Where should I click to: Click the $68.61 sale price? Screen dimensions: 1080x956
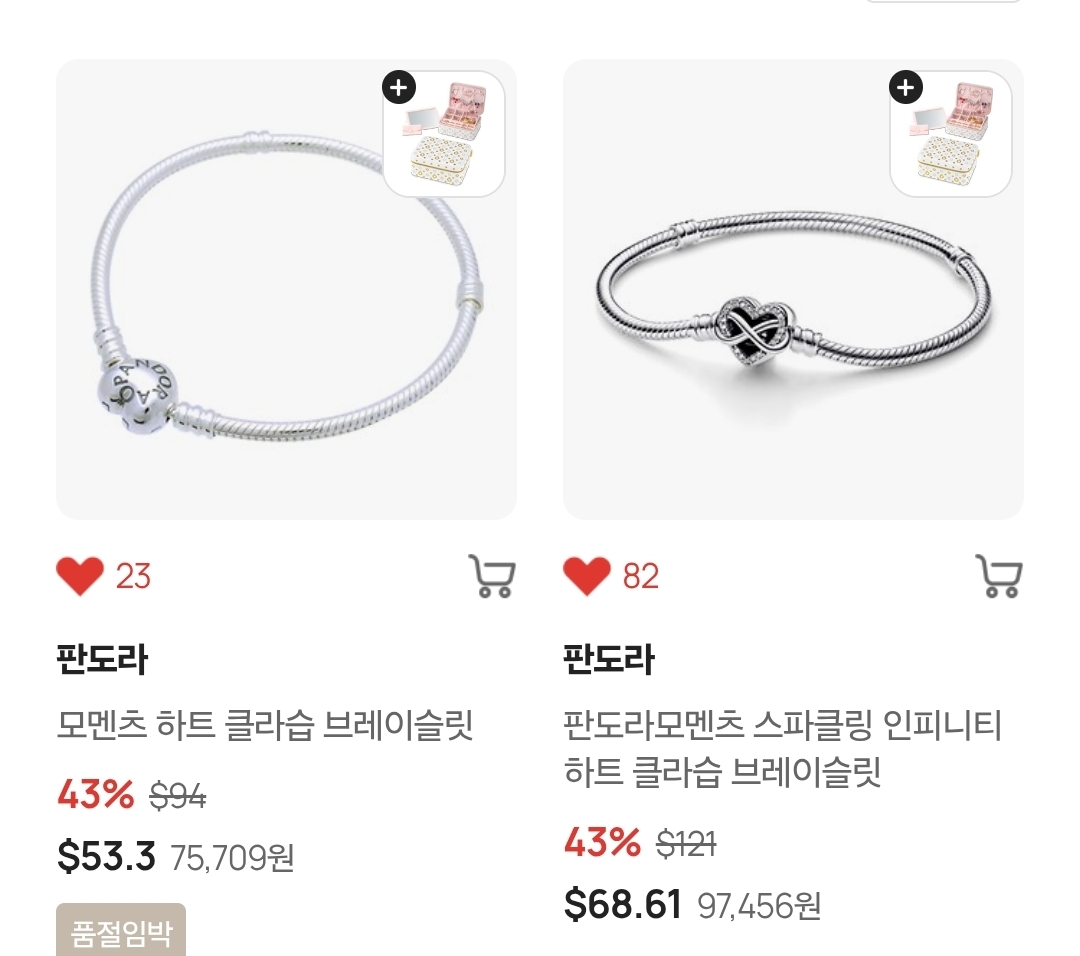point(623,904)
